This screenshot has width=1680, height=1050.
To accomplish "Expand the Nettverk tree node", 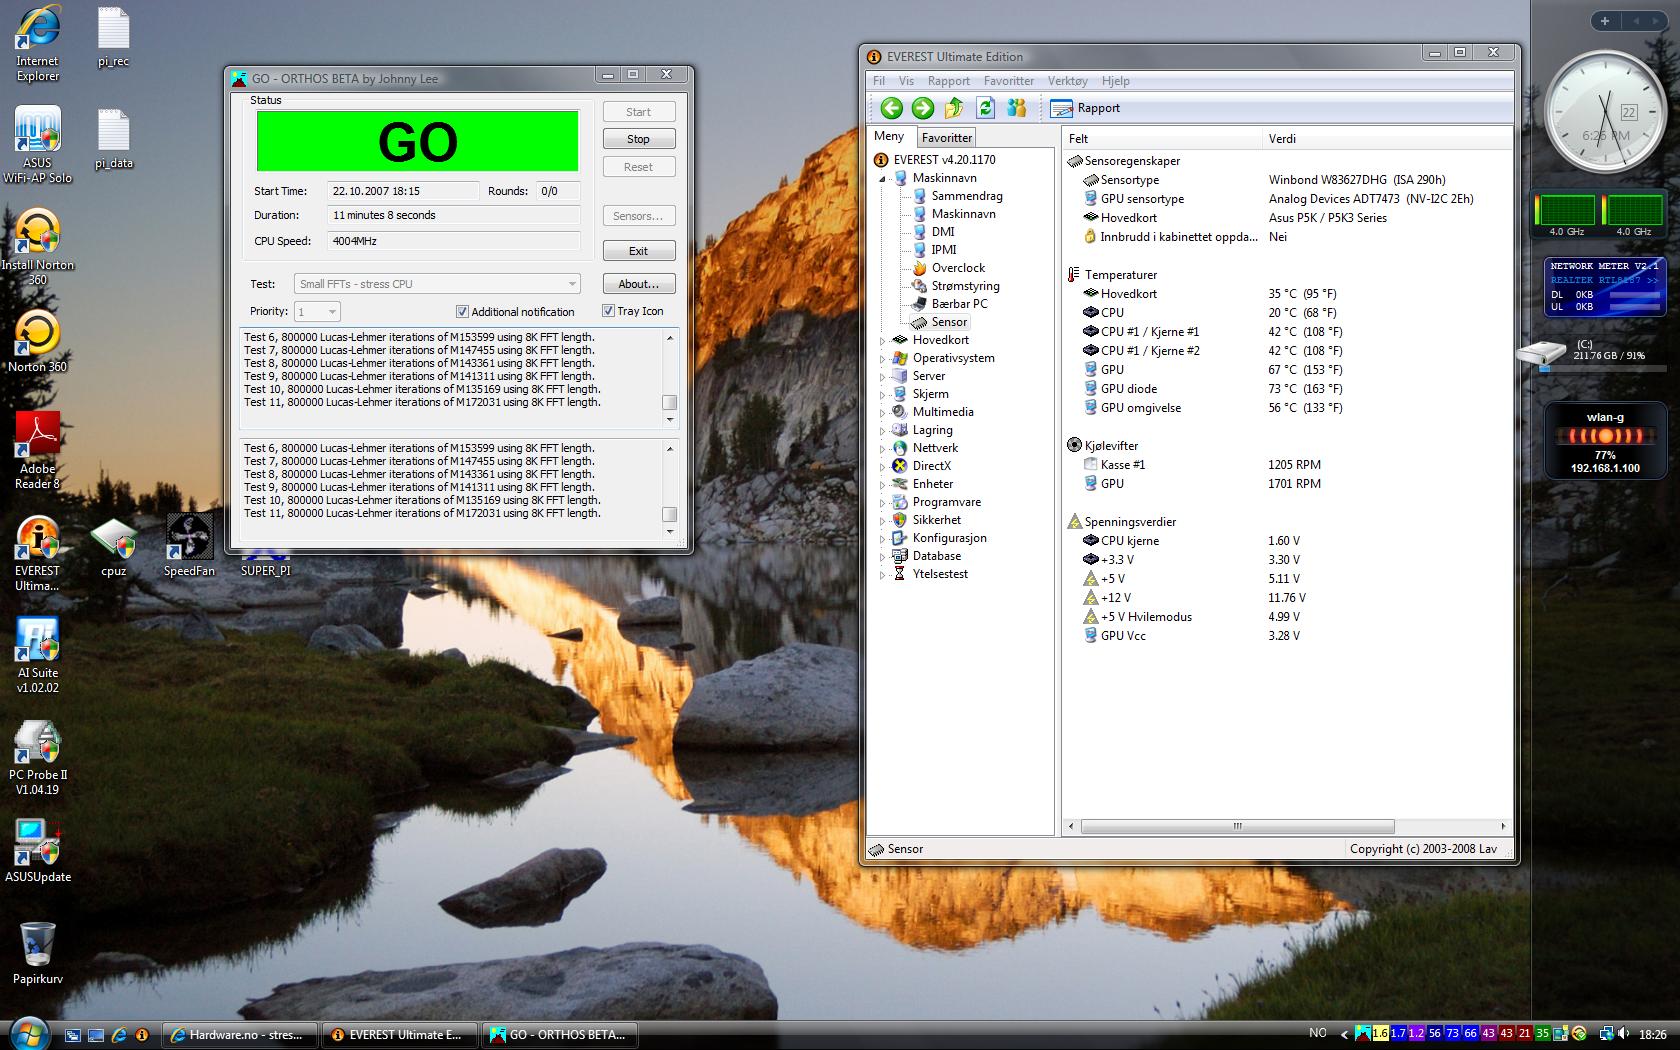I will pyautogui.click(x=883, y=448).
